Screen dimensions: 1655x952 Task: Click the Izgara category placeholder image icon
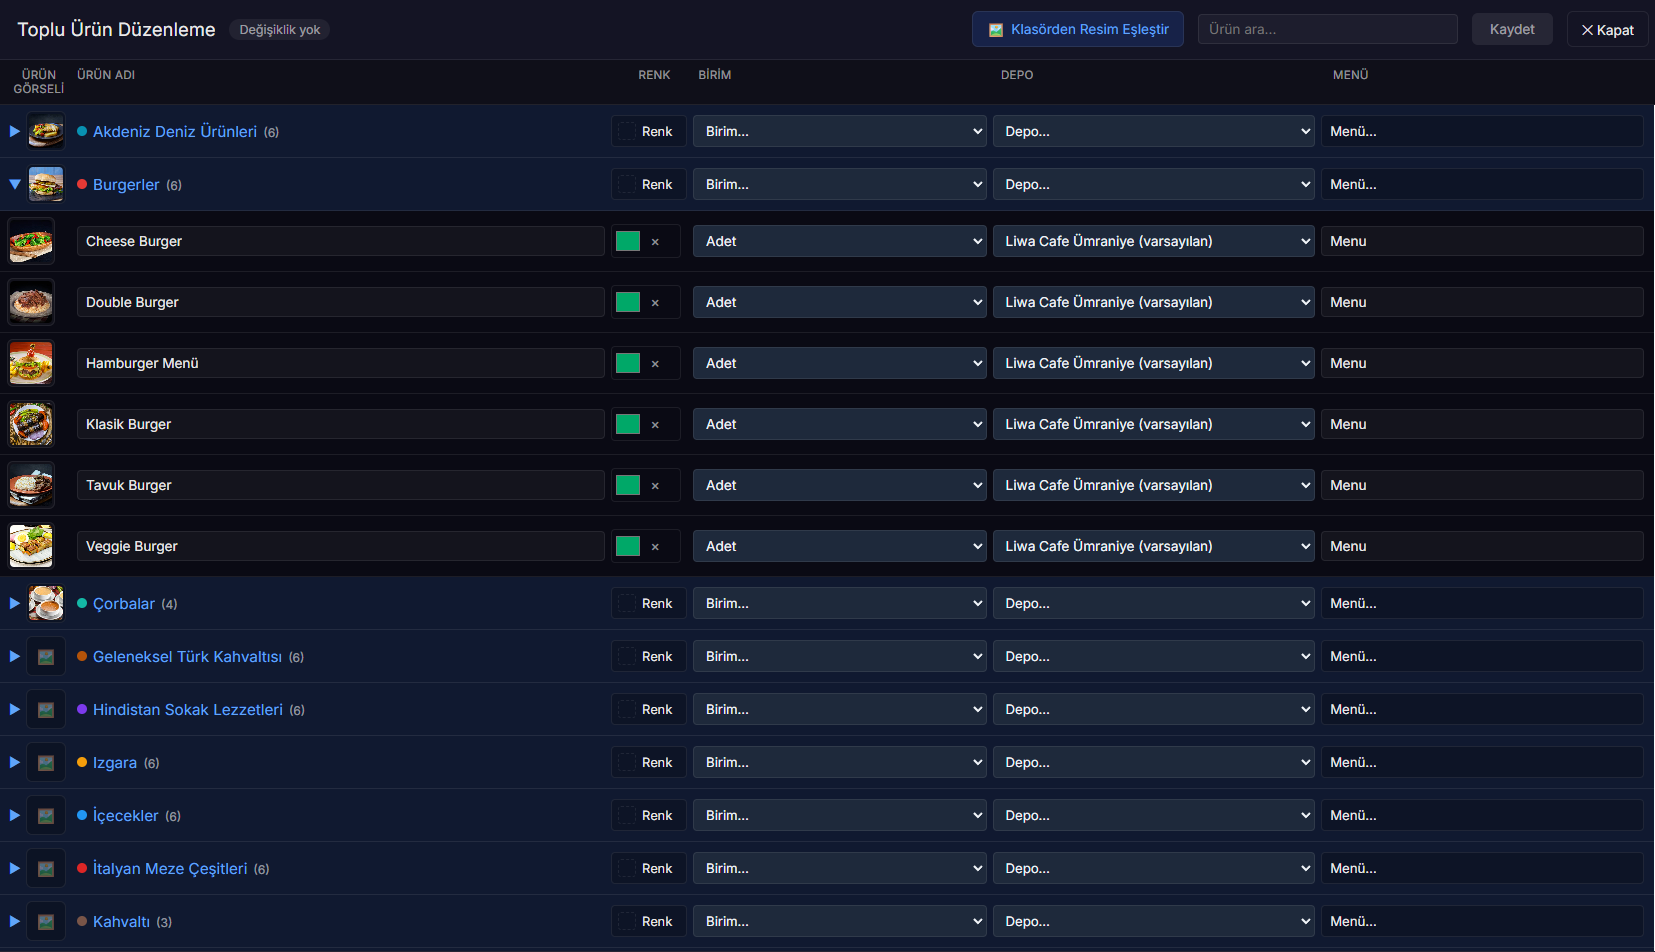point(46,763)
